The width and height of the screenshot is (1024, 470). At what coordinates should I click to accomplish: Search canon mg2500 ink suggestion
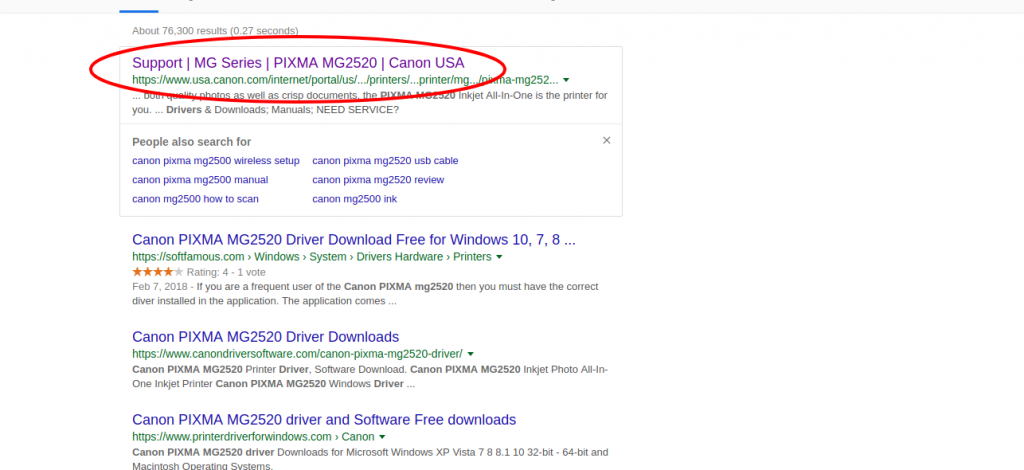(x=355, y=198)
